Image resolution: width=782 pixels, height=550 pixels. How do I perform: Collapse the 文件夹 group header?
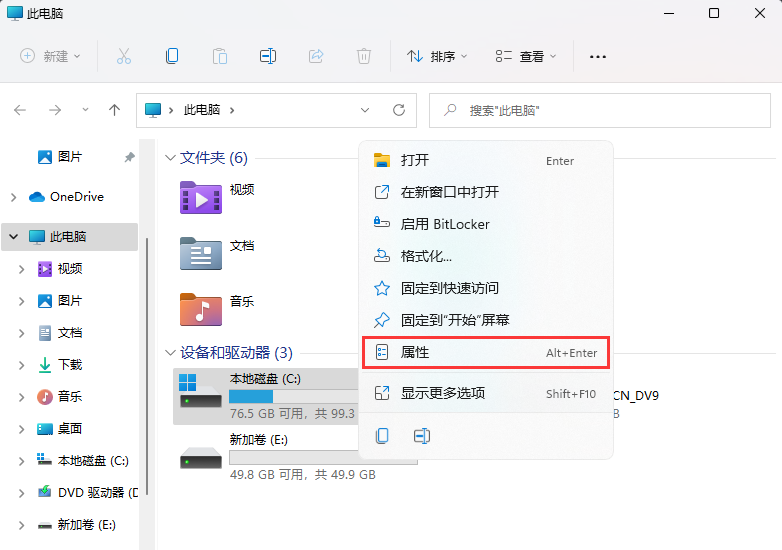(x=170, y=158)
